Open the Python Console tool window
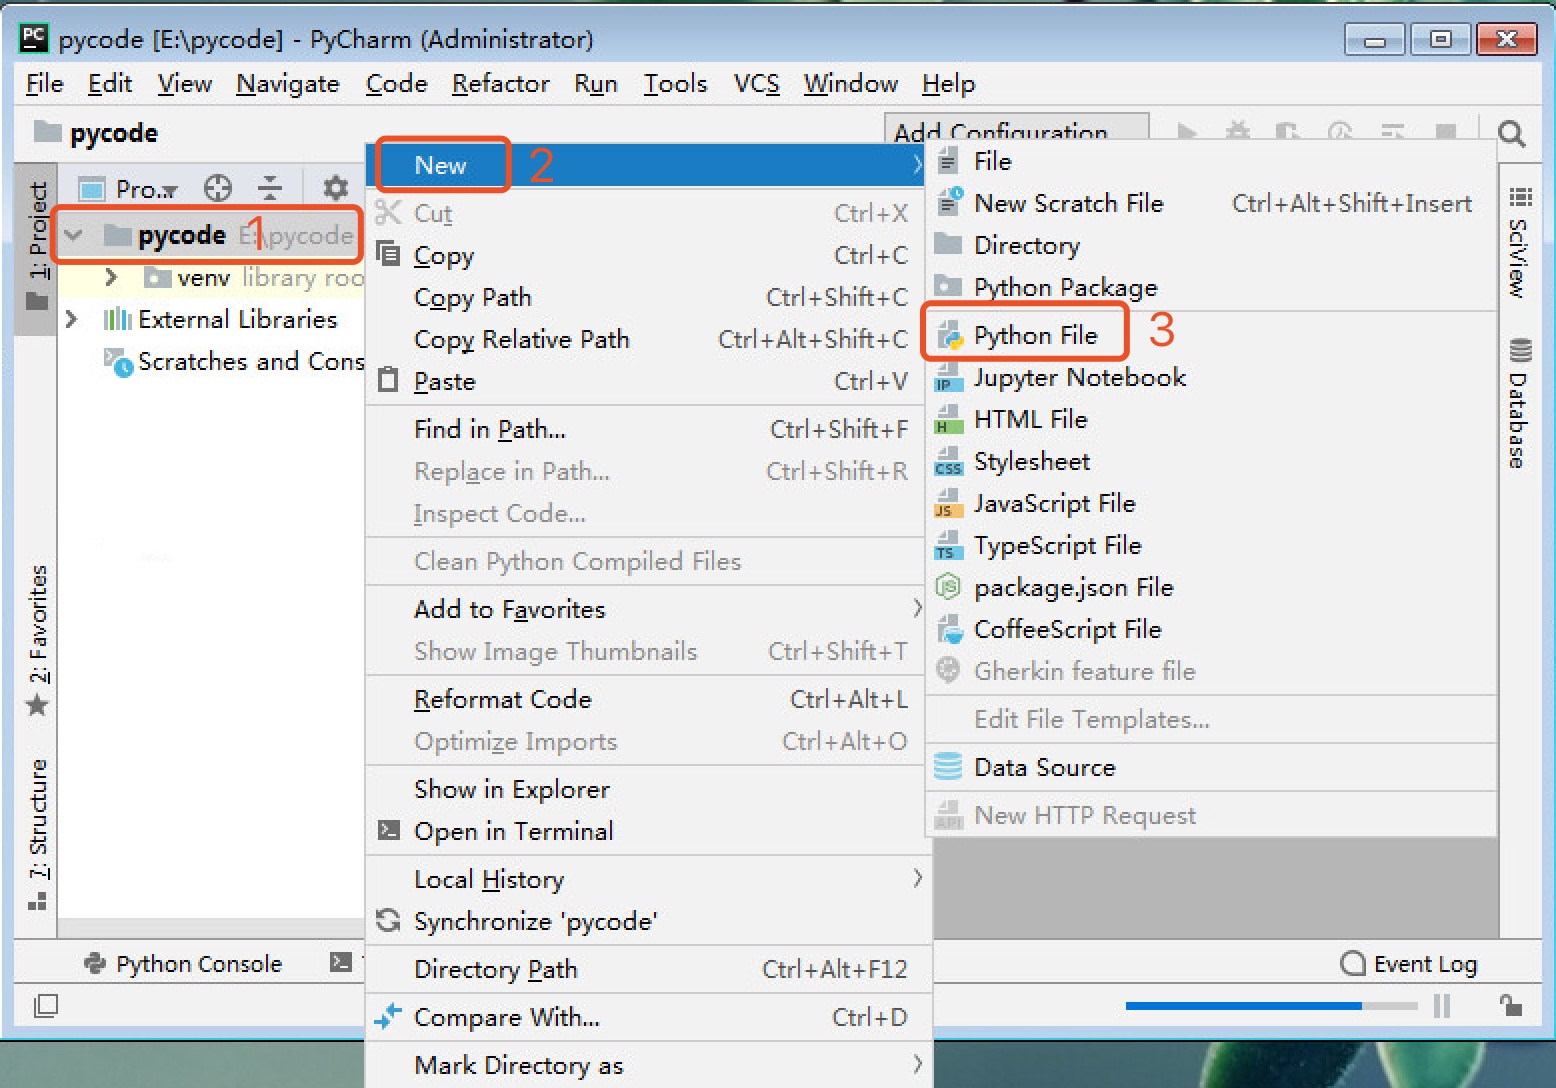 pos(184,963)
